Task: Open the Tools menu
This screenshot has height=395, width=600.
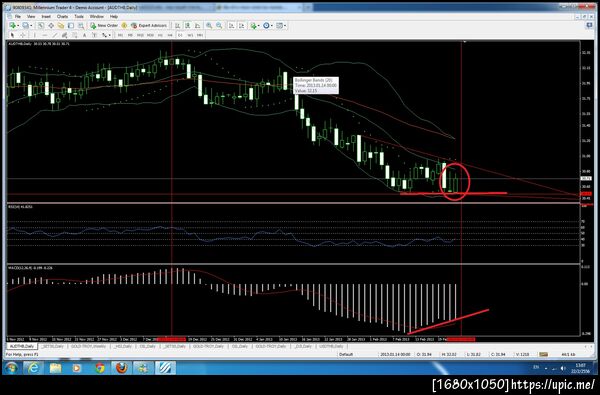Action: 79,16
